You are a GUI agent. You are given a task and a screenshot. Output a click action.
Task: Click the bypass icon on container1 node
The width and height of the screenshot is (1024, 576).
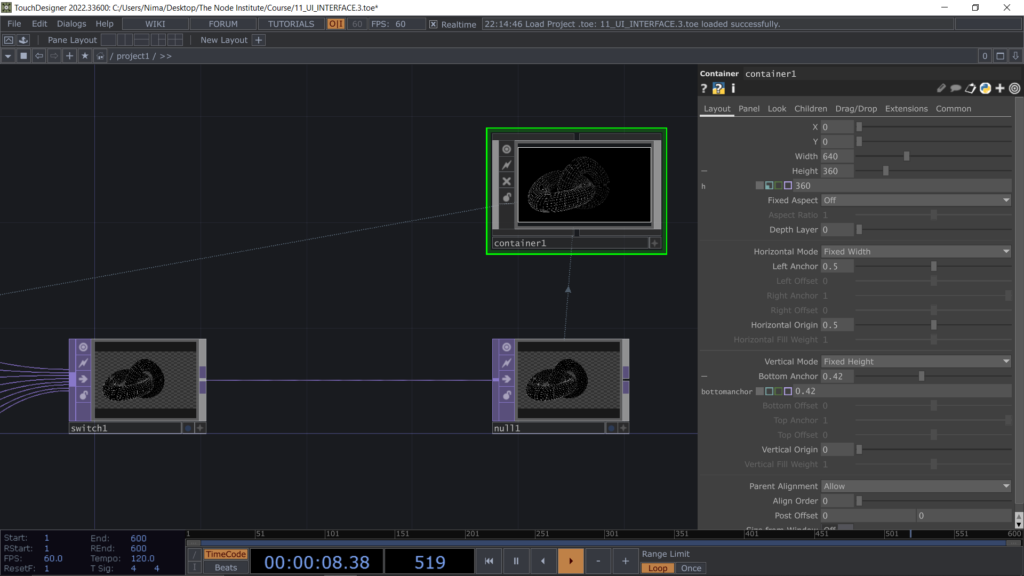[507, 165]
